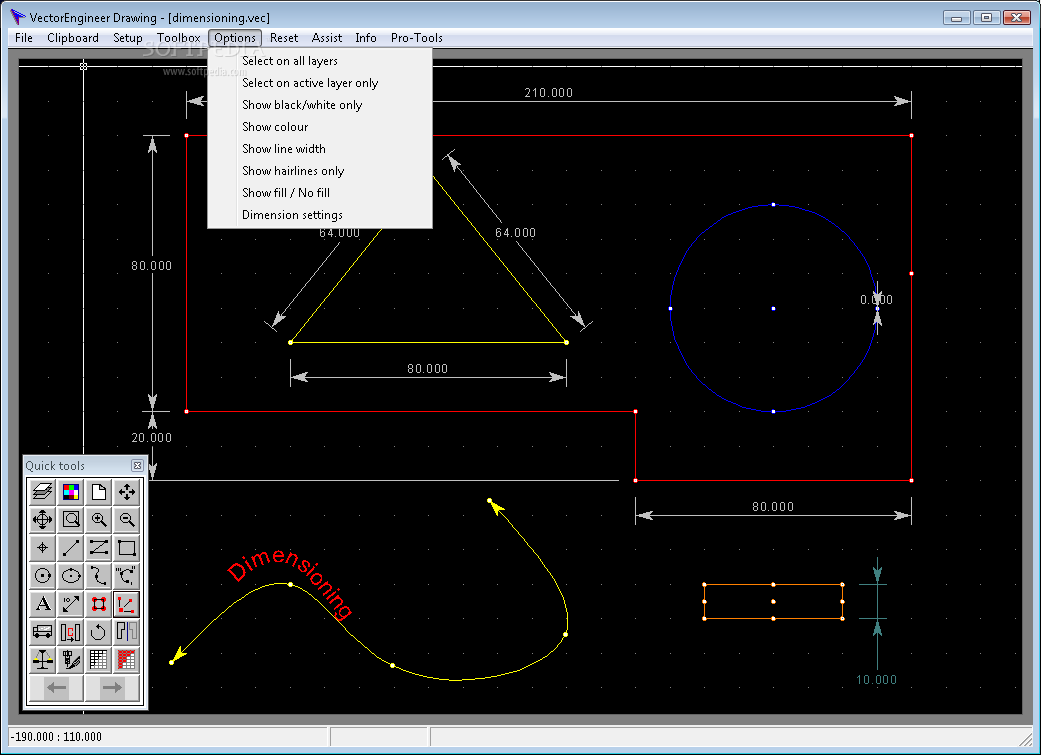Click the blue circle's centre point

click(773, 308)
